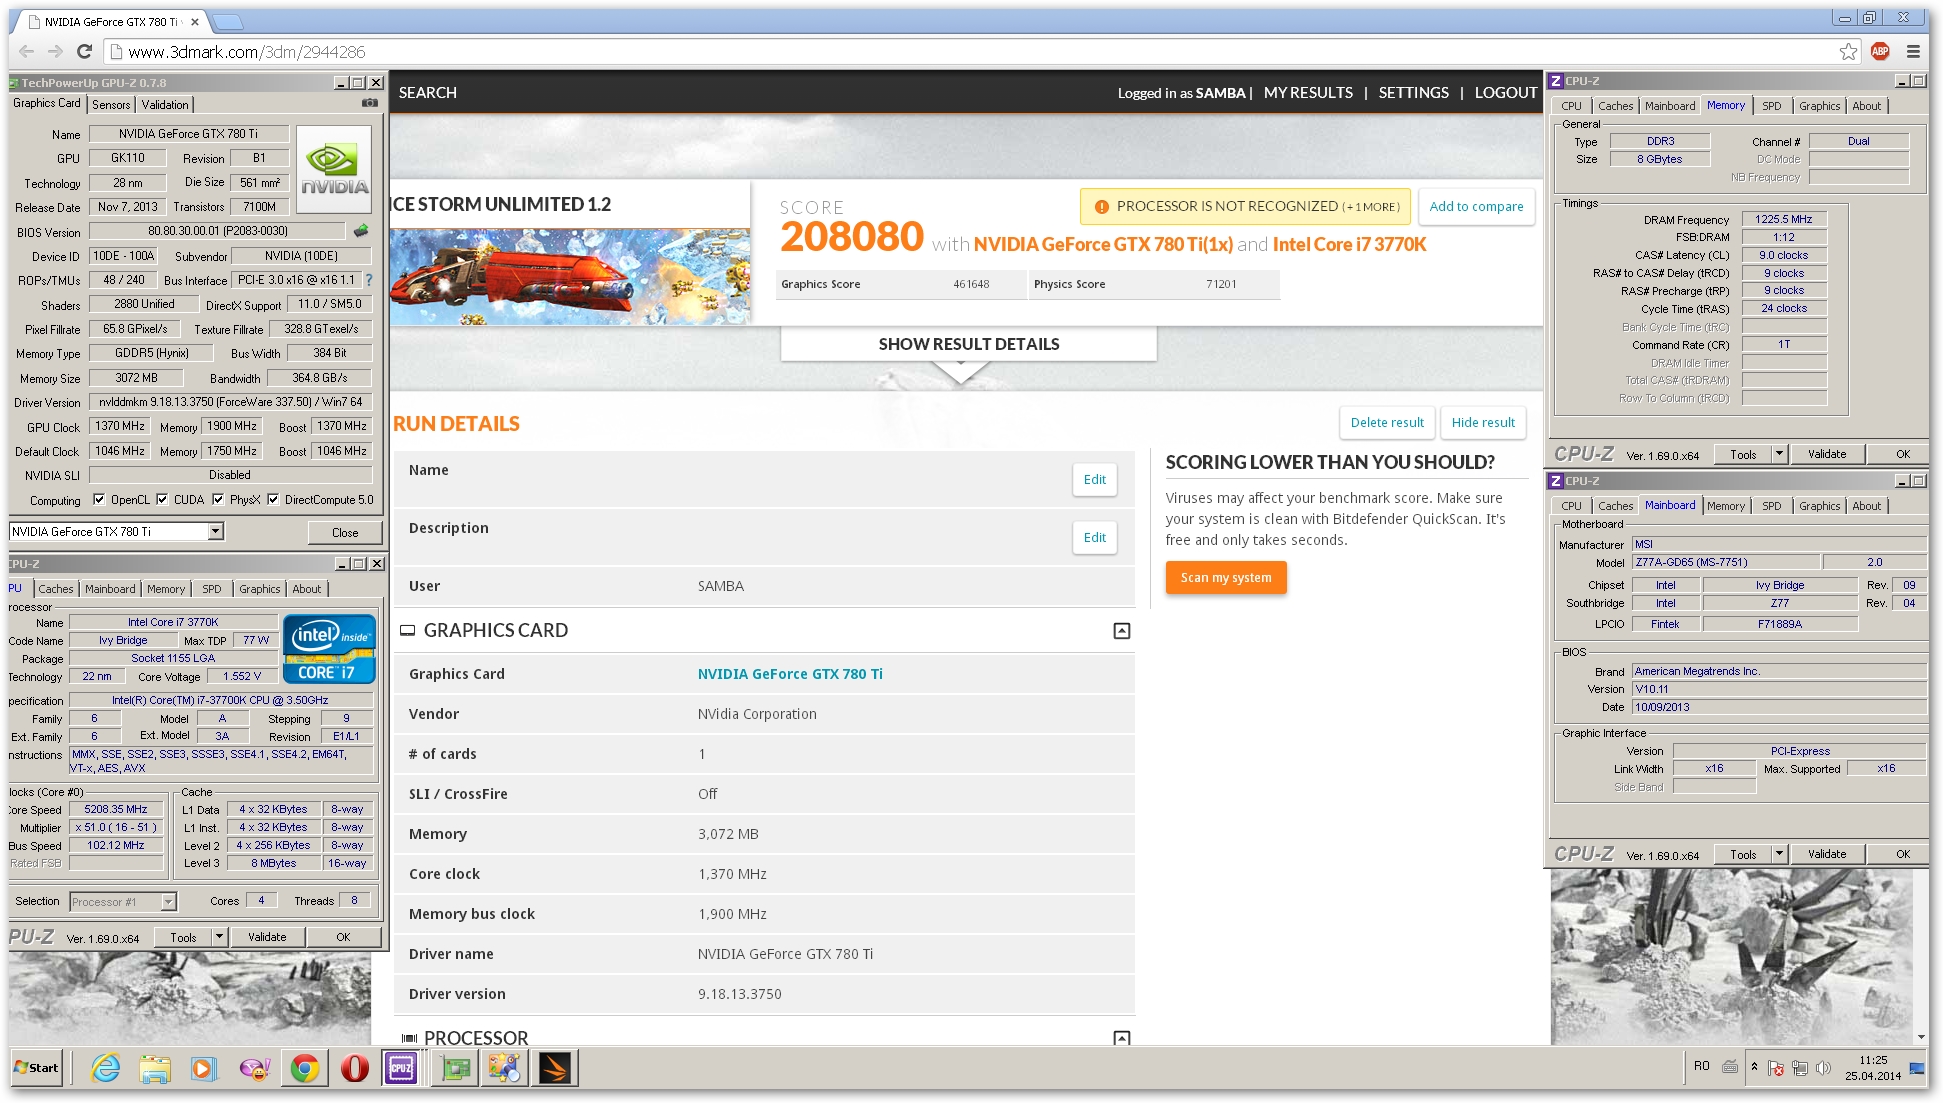Click the processor not recognized warning
The width and height of the screenshot is (1943, 1103).
1245,207
